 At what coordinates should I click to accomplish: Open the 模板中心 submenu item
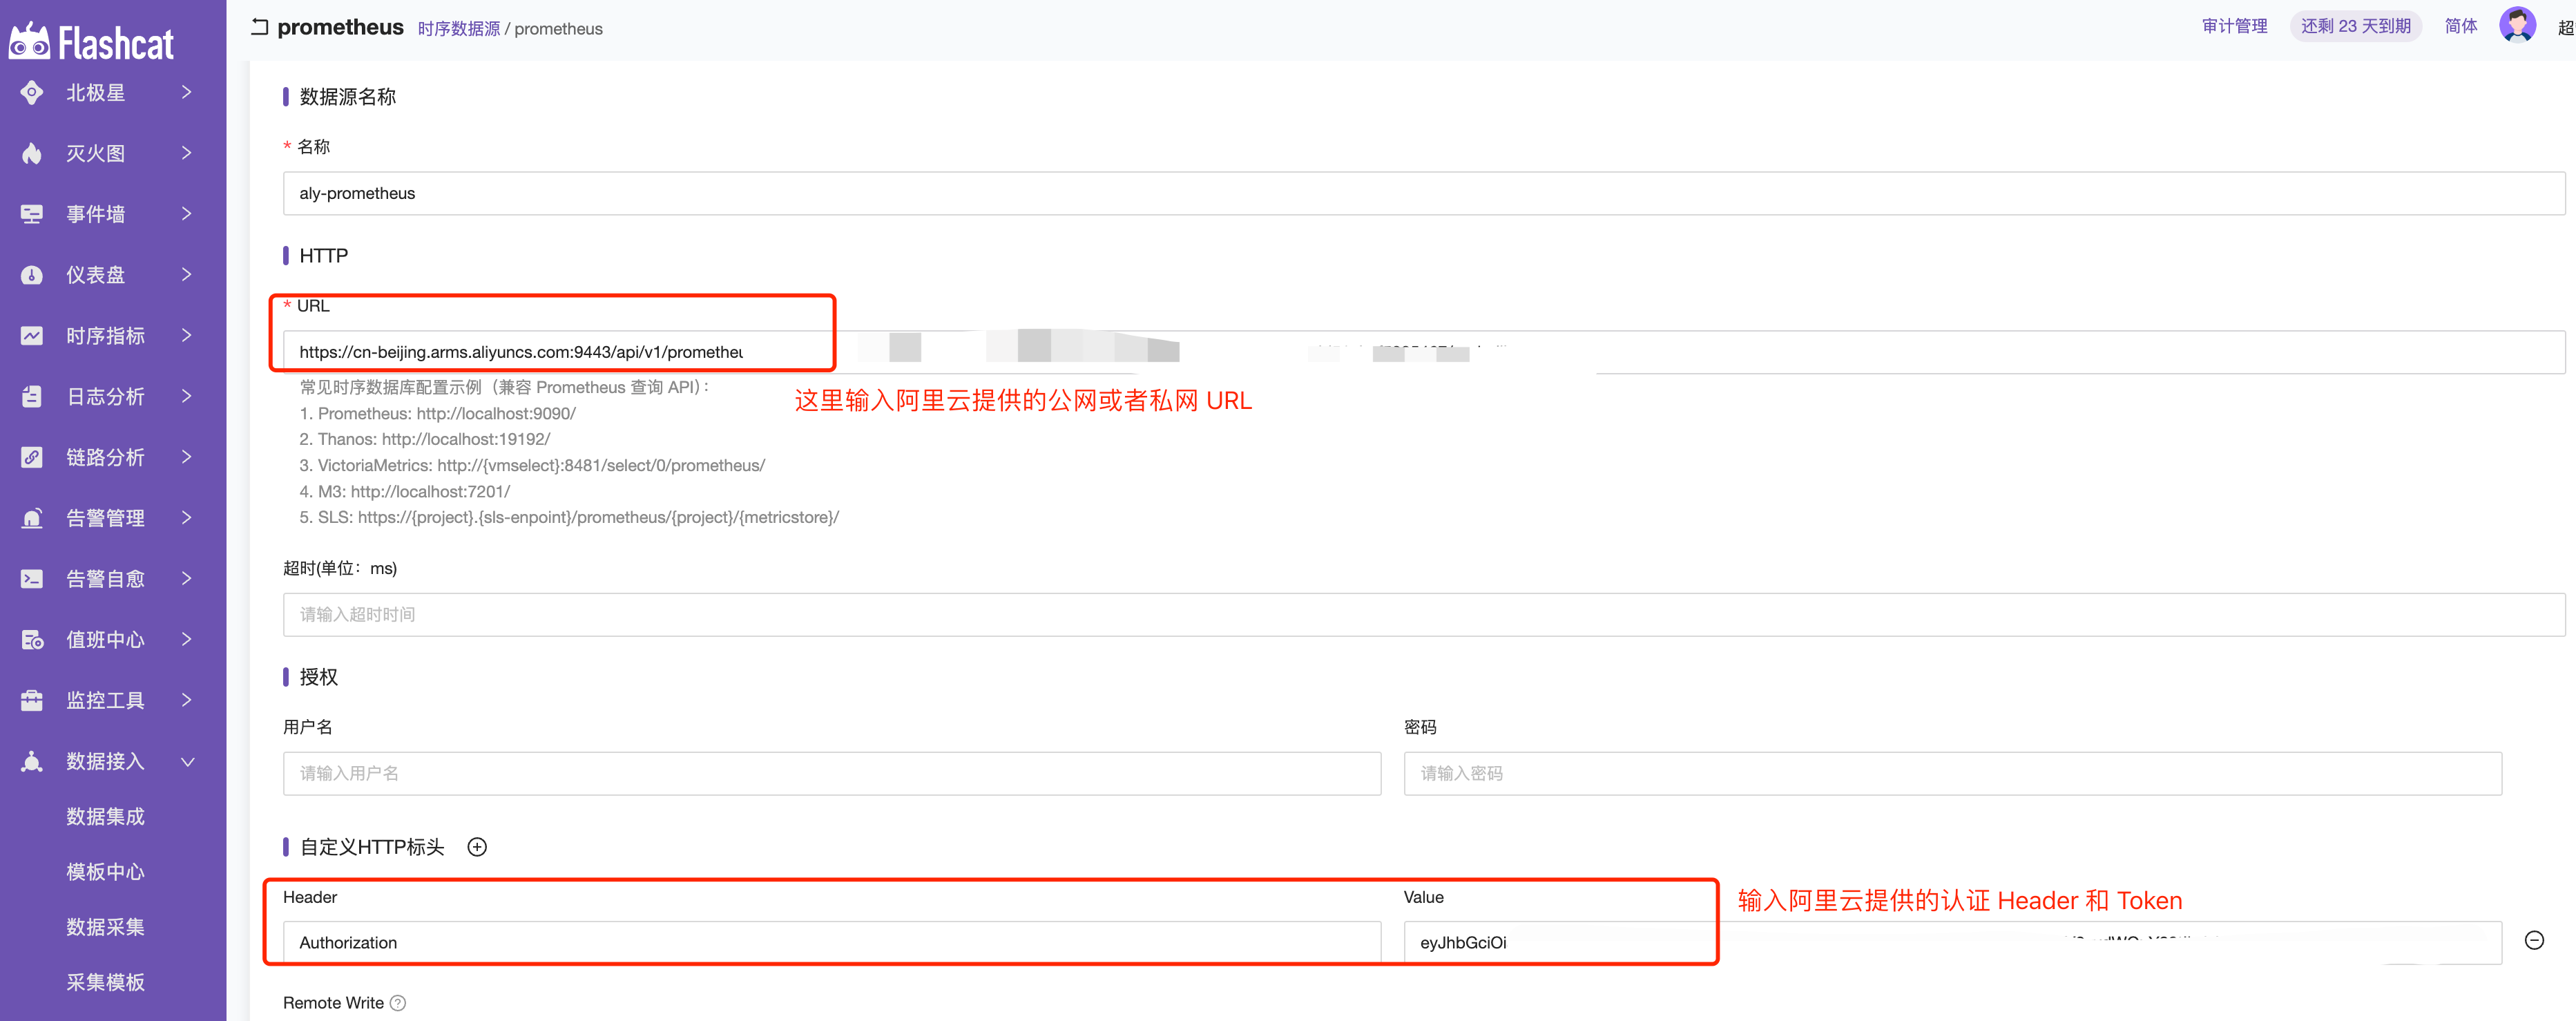click(105, 872)
